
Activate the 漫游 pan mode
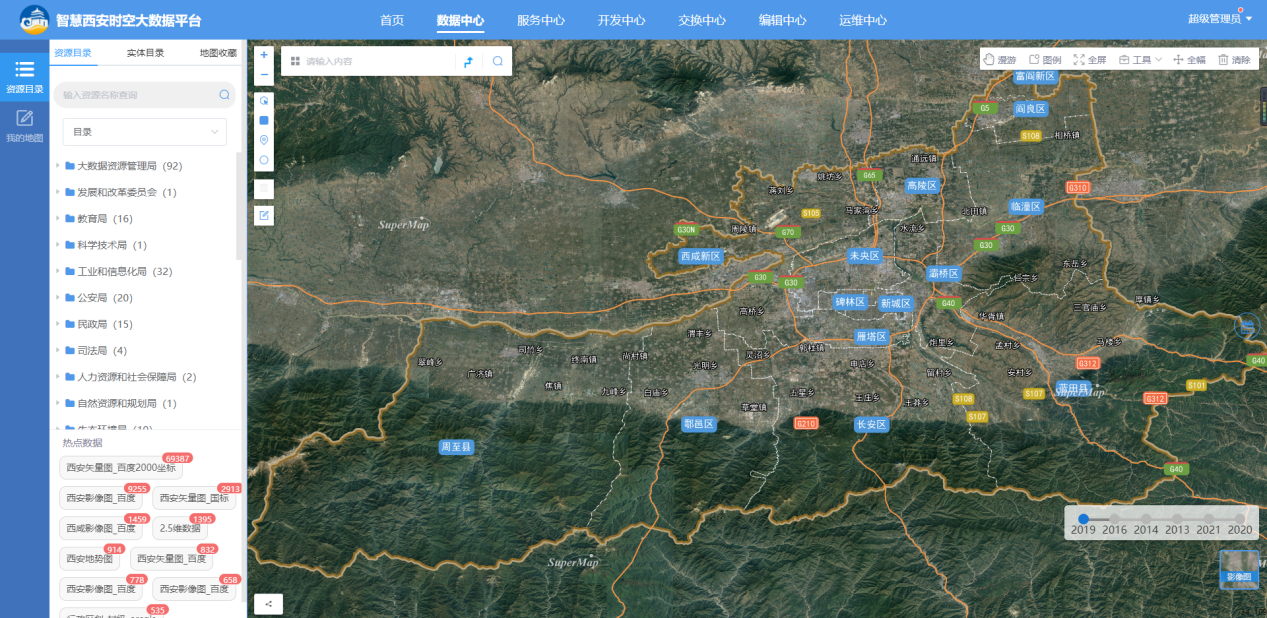coord(1002,60)
